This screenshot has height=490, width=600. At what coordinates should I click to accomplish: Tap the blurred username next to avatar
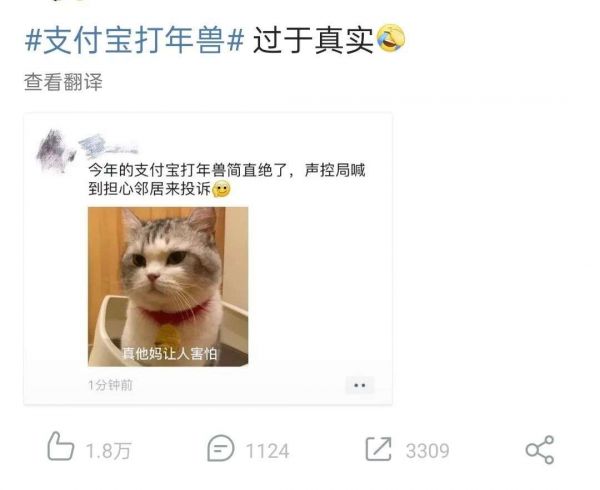tap(108, 146)
